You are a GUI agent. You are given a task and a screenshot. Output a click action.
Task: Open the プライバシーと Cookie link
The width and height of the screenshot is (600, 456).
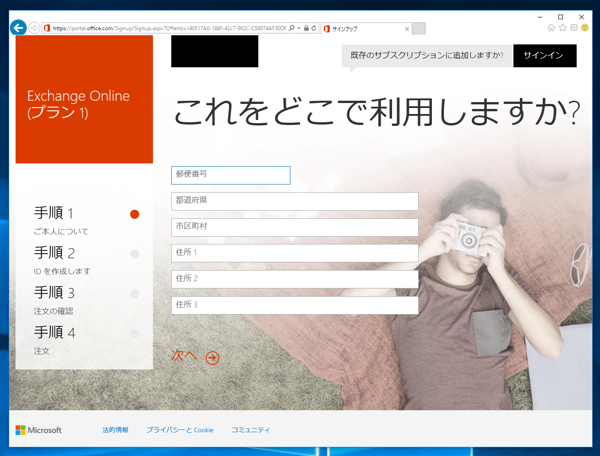[x=180, y=430]
